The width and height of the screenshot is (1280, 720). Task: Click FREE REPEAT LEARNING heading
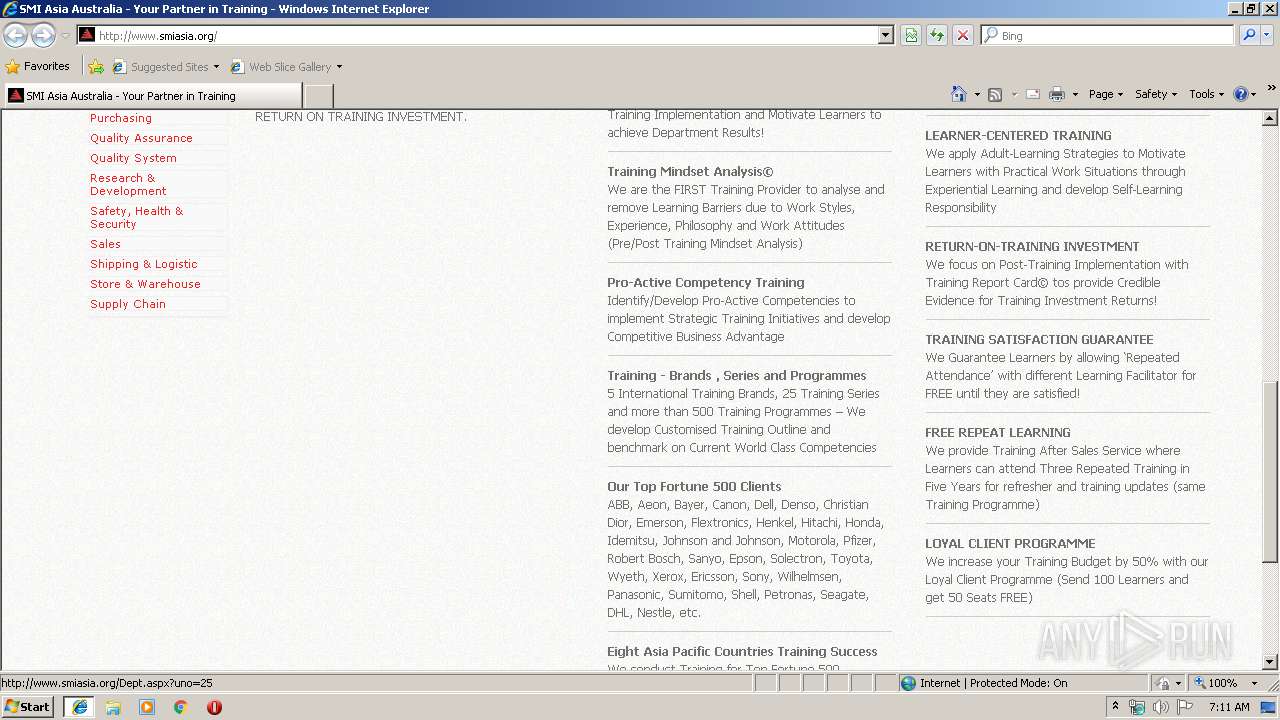coord(998,432)
